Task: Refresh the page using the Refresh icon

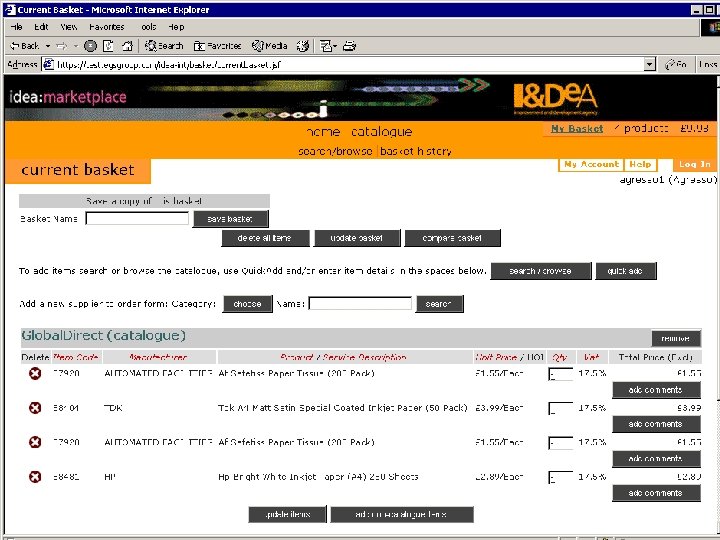Action: (x=108, y=46)
